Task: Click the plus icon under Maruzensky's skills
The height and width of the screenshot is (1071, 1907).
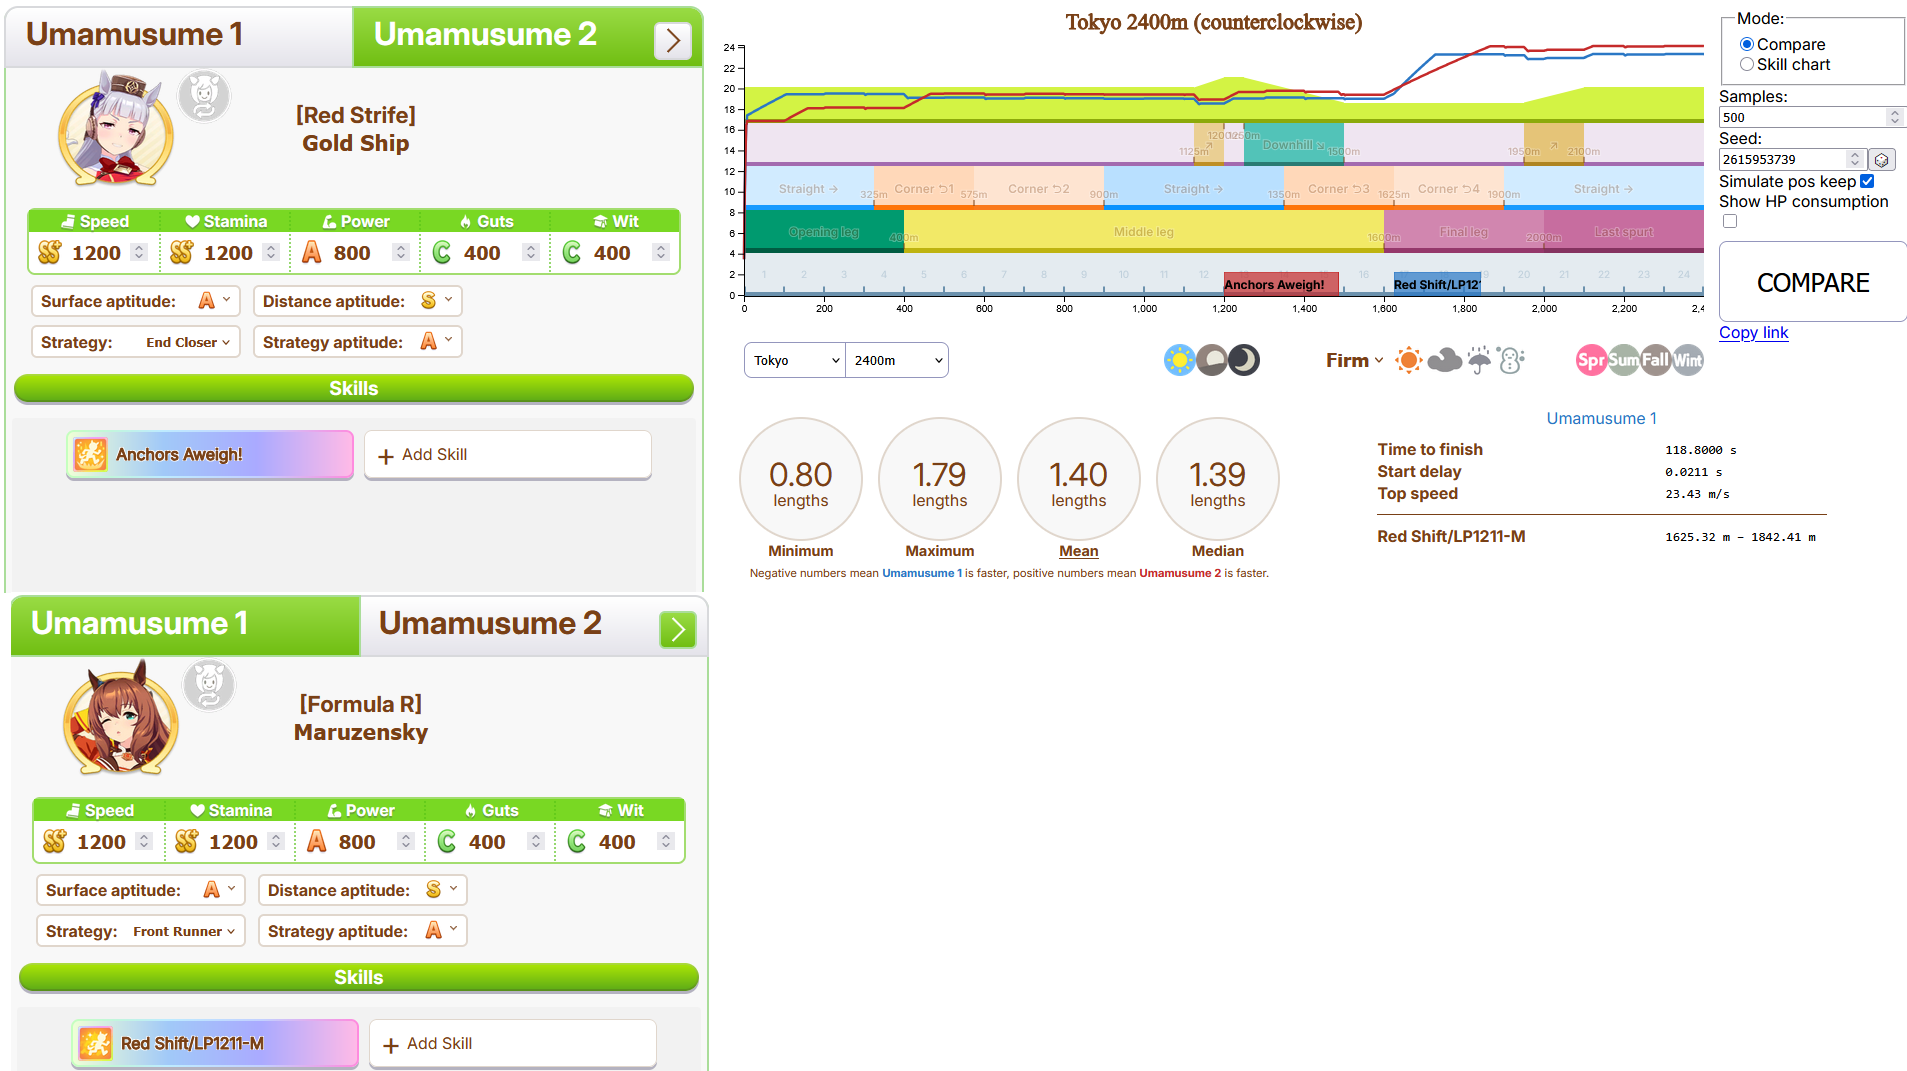Action: point(391,1045)
